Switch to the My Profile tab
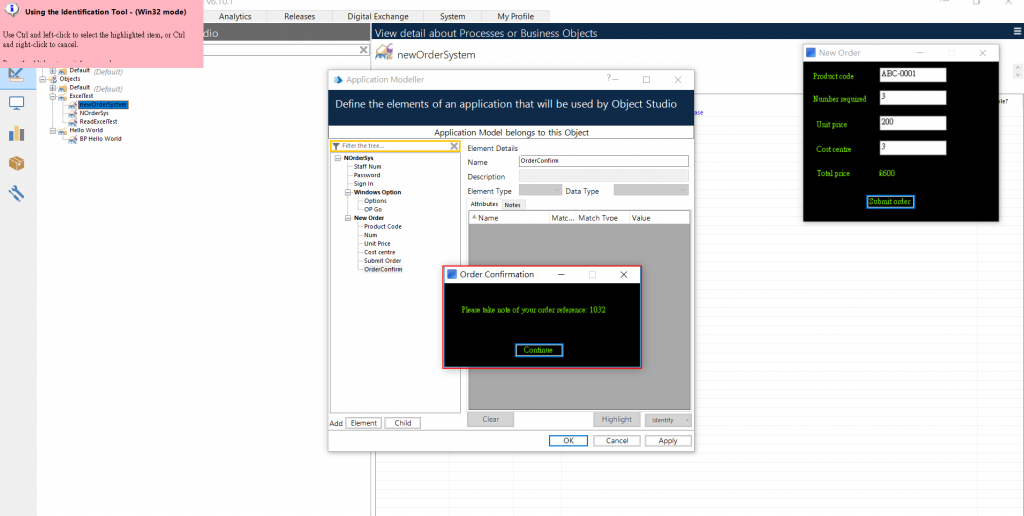The height and width of the screenshot is (516, 1024). (x=515, y=16)
